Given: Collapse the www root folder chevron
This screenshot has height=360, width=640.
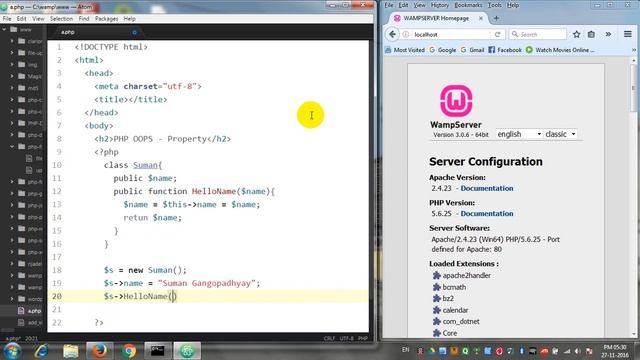Looking at the screenshot, I should pyautogui.click(x=4, y=29).
